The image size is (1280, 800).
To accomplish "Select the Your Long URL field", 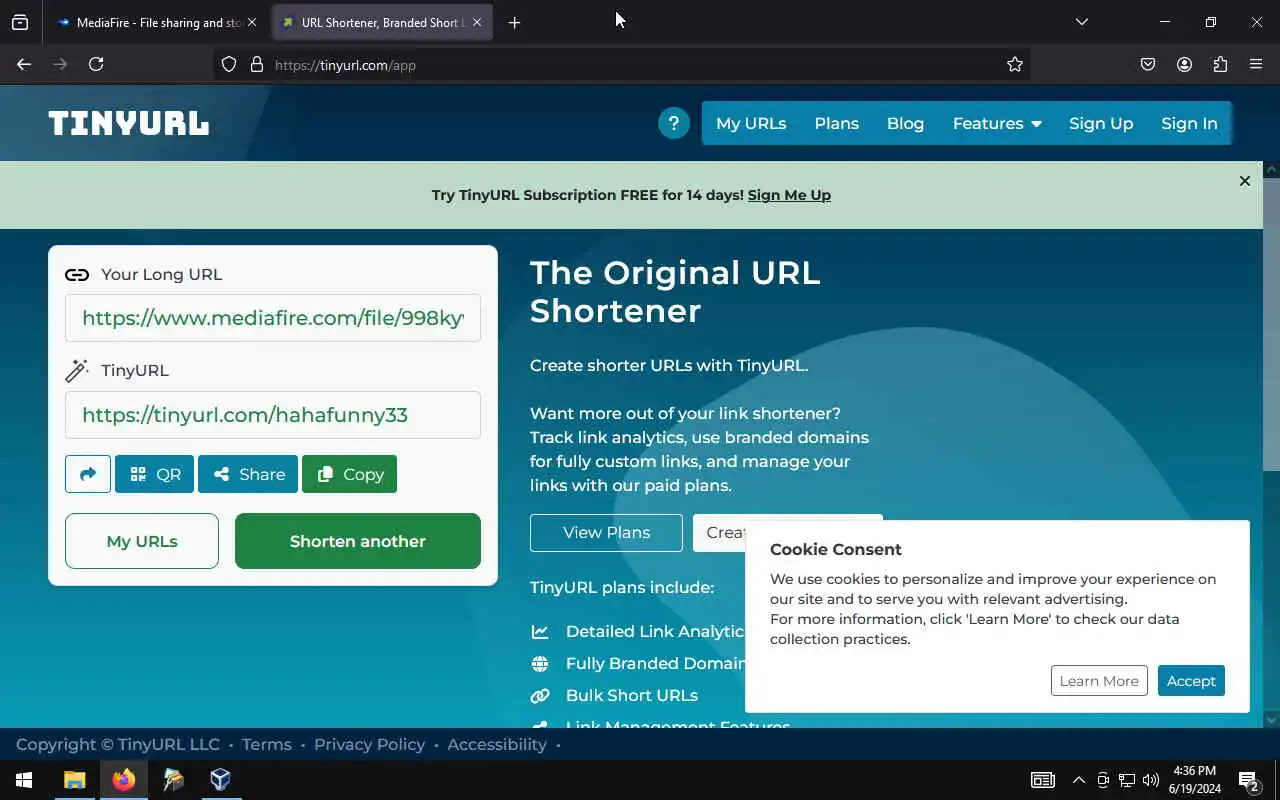I will tap(273, 318).
